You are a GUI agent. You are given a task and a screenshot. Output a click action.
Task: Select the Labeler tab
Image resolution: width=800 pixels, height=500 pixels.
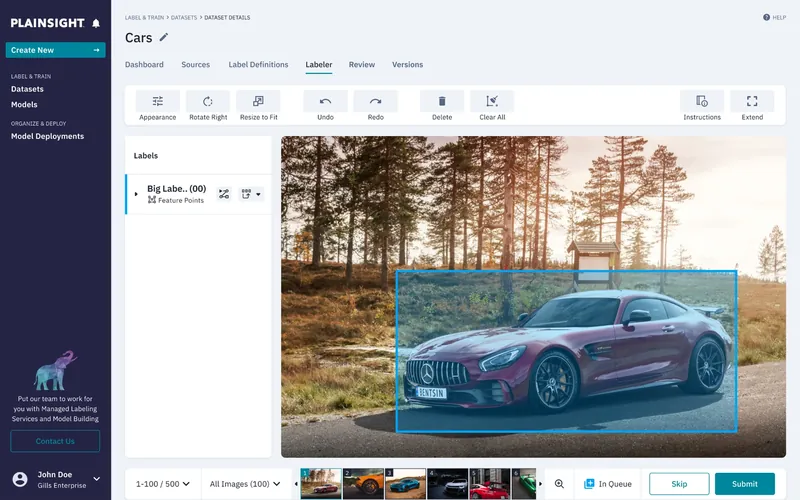pos(319,65)
